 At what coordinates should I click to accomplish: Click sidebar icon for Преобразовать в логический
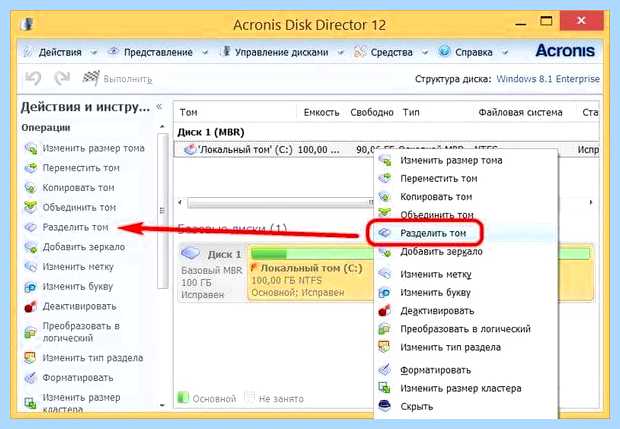click(x=30, y=332)
